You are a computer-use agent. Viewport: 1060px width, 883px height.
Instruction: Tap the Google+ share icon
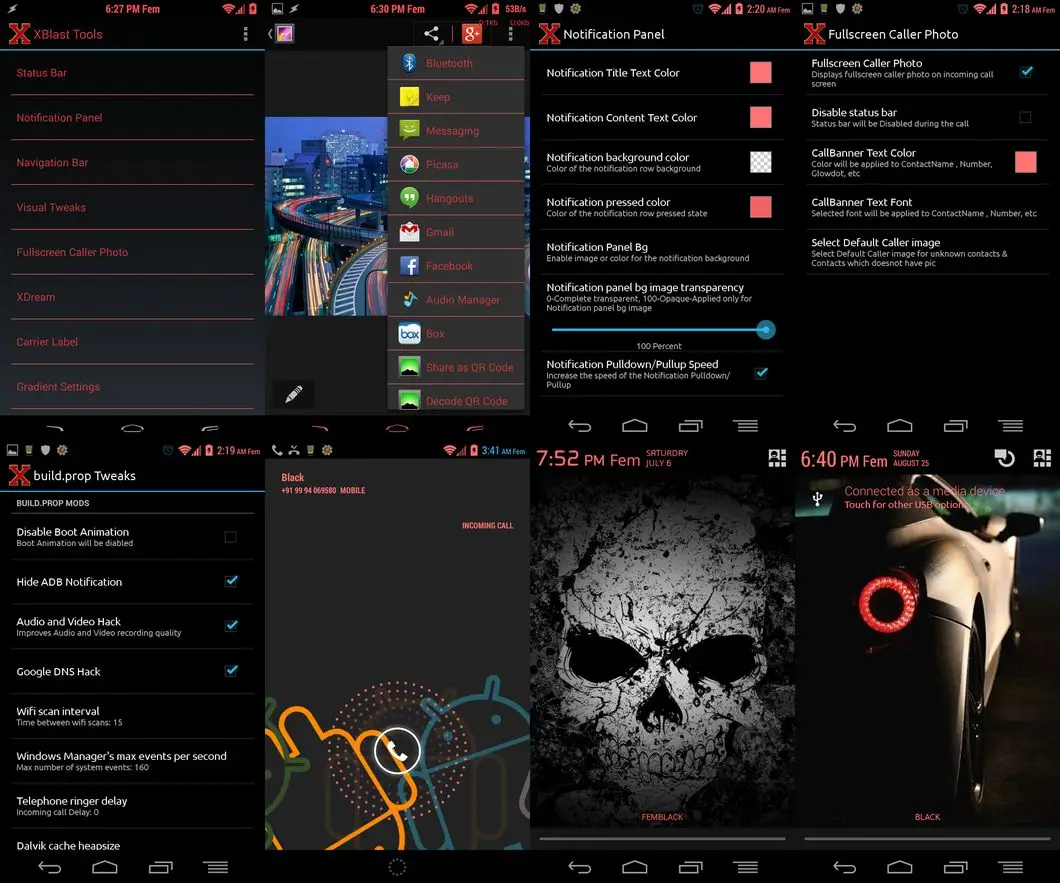(x=471, y=34)
